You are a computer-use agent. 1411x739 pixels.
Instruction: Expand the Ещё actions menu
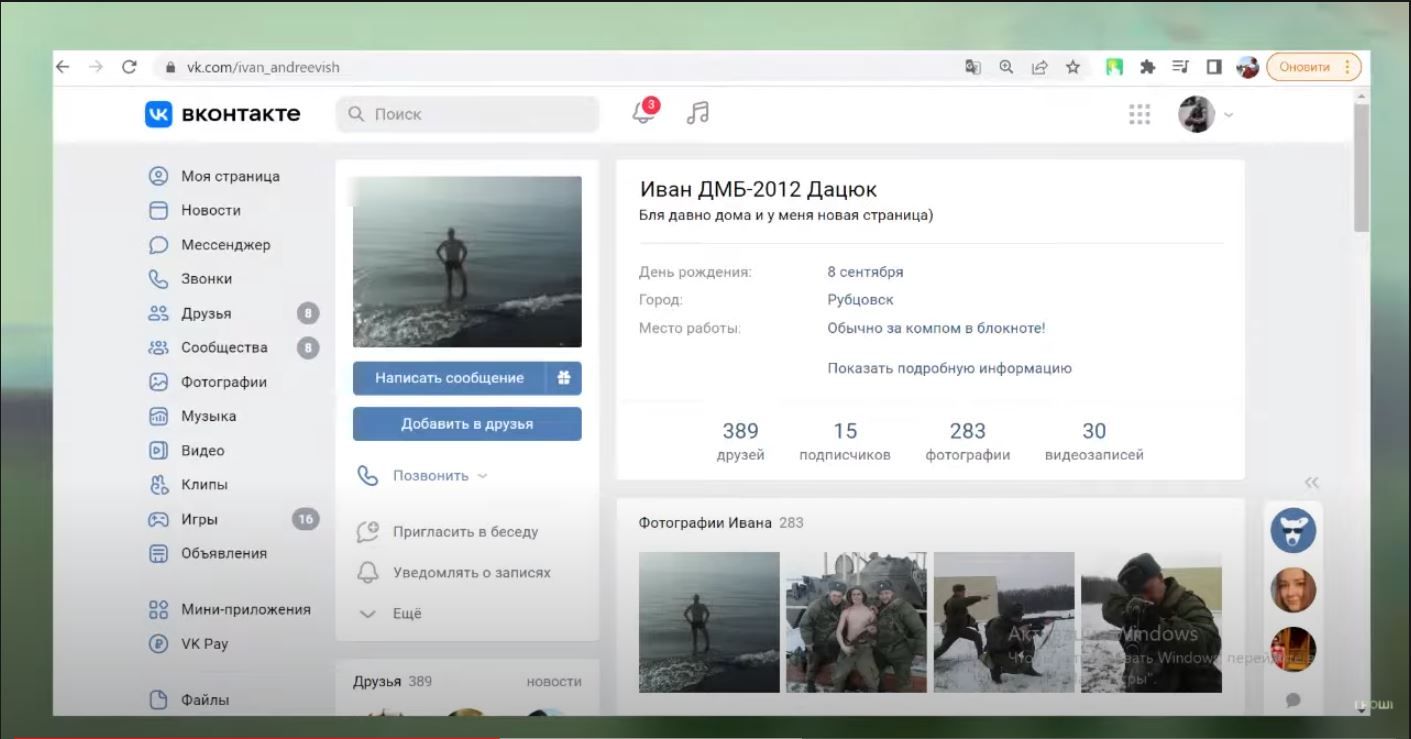click(391, 614)
